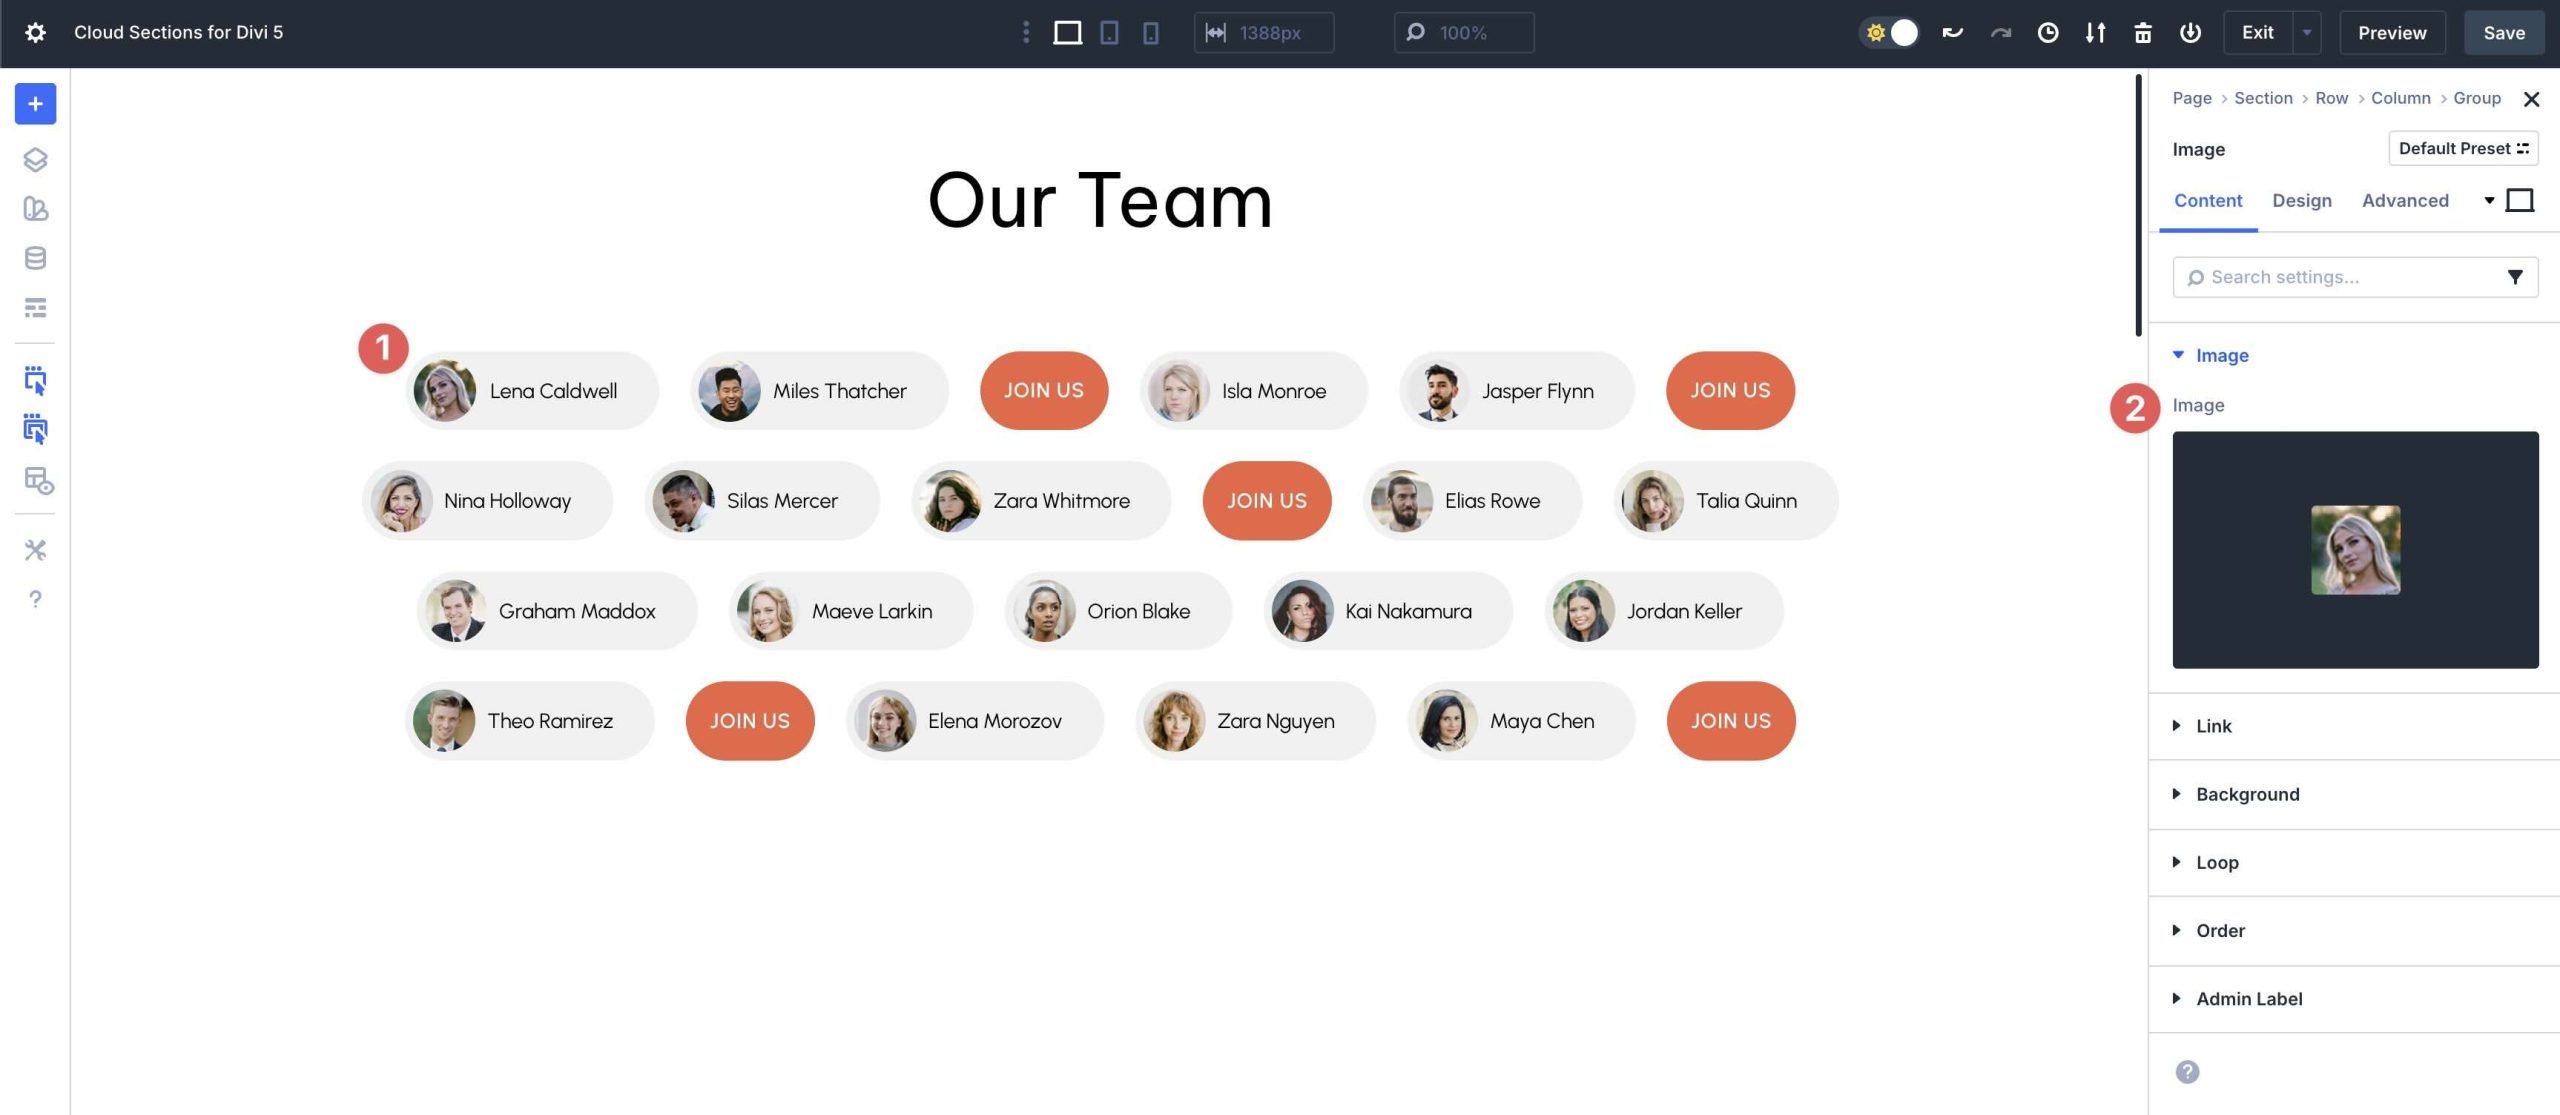Switch to the Design tab
This screenshot has width=2560, height=1115.
2302,200
